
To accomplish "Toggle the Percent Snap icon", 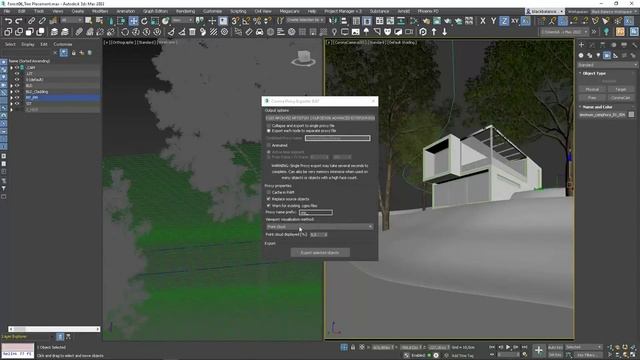I will coord(257,20).
